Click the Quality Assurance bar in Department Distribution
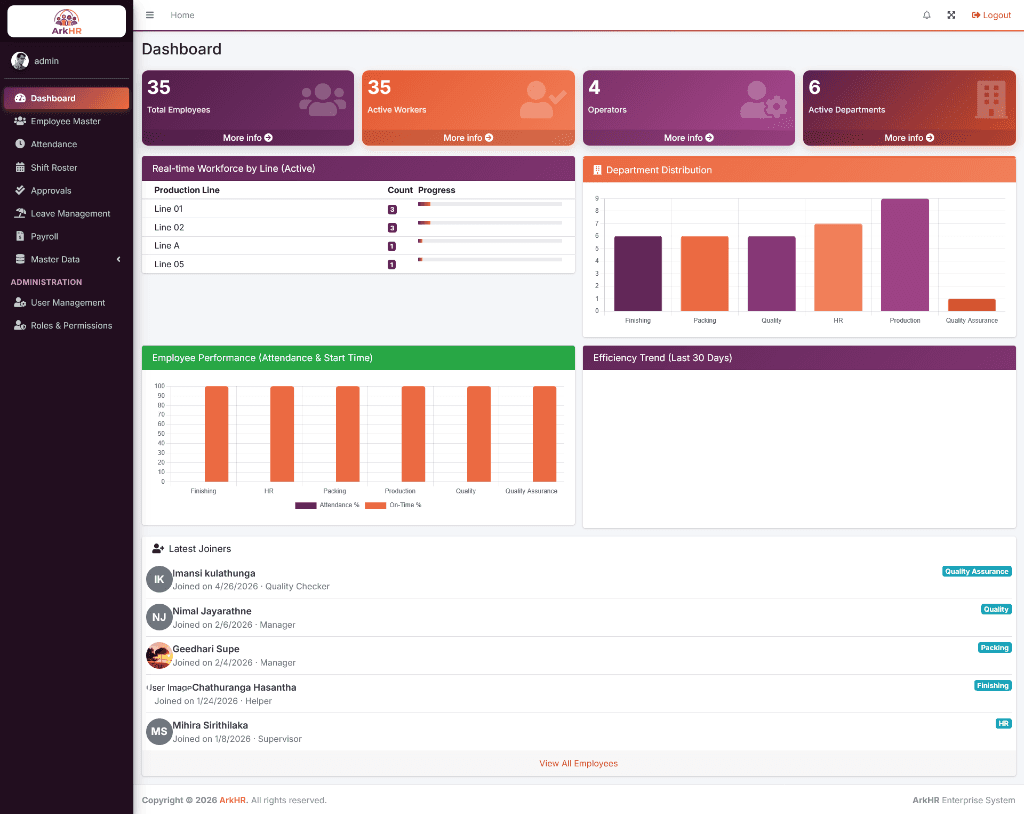 972,305
